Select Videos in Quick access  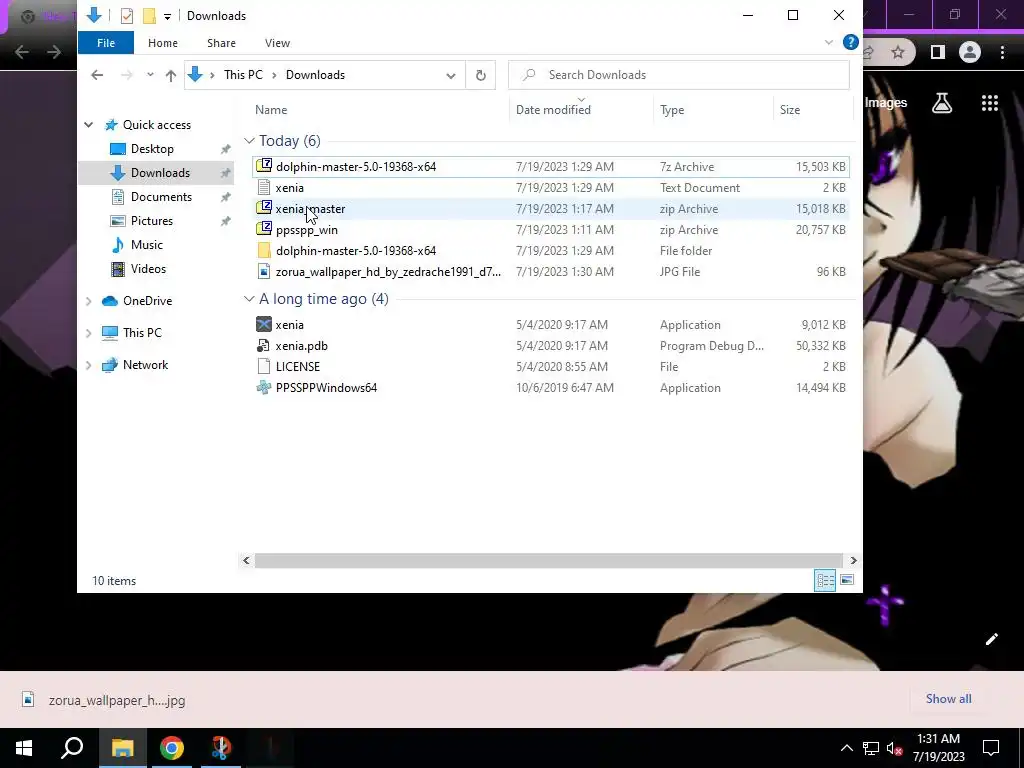(x=148, y=269)
